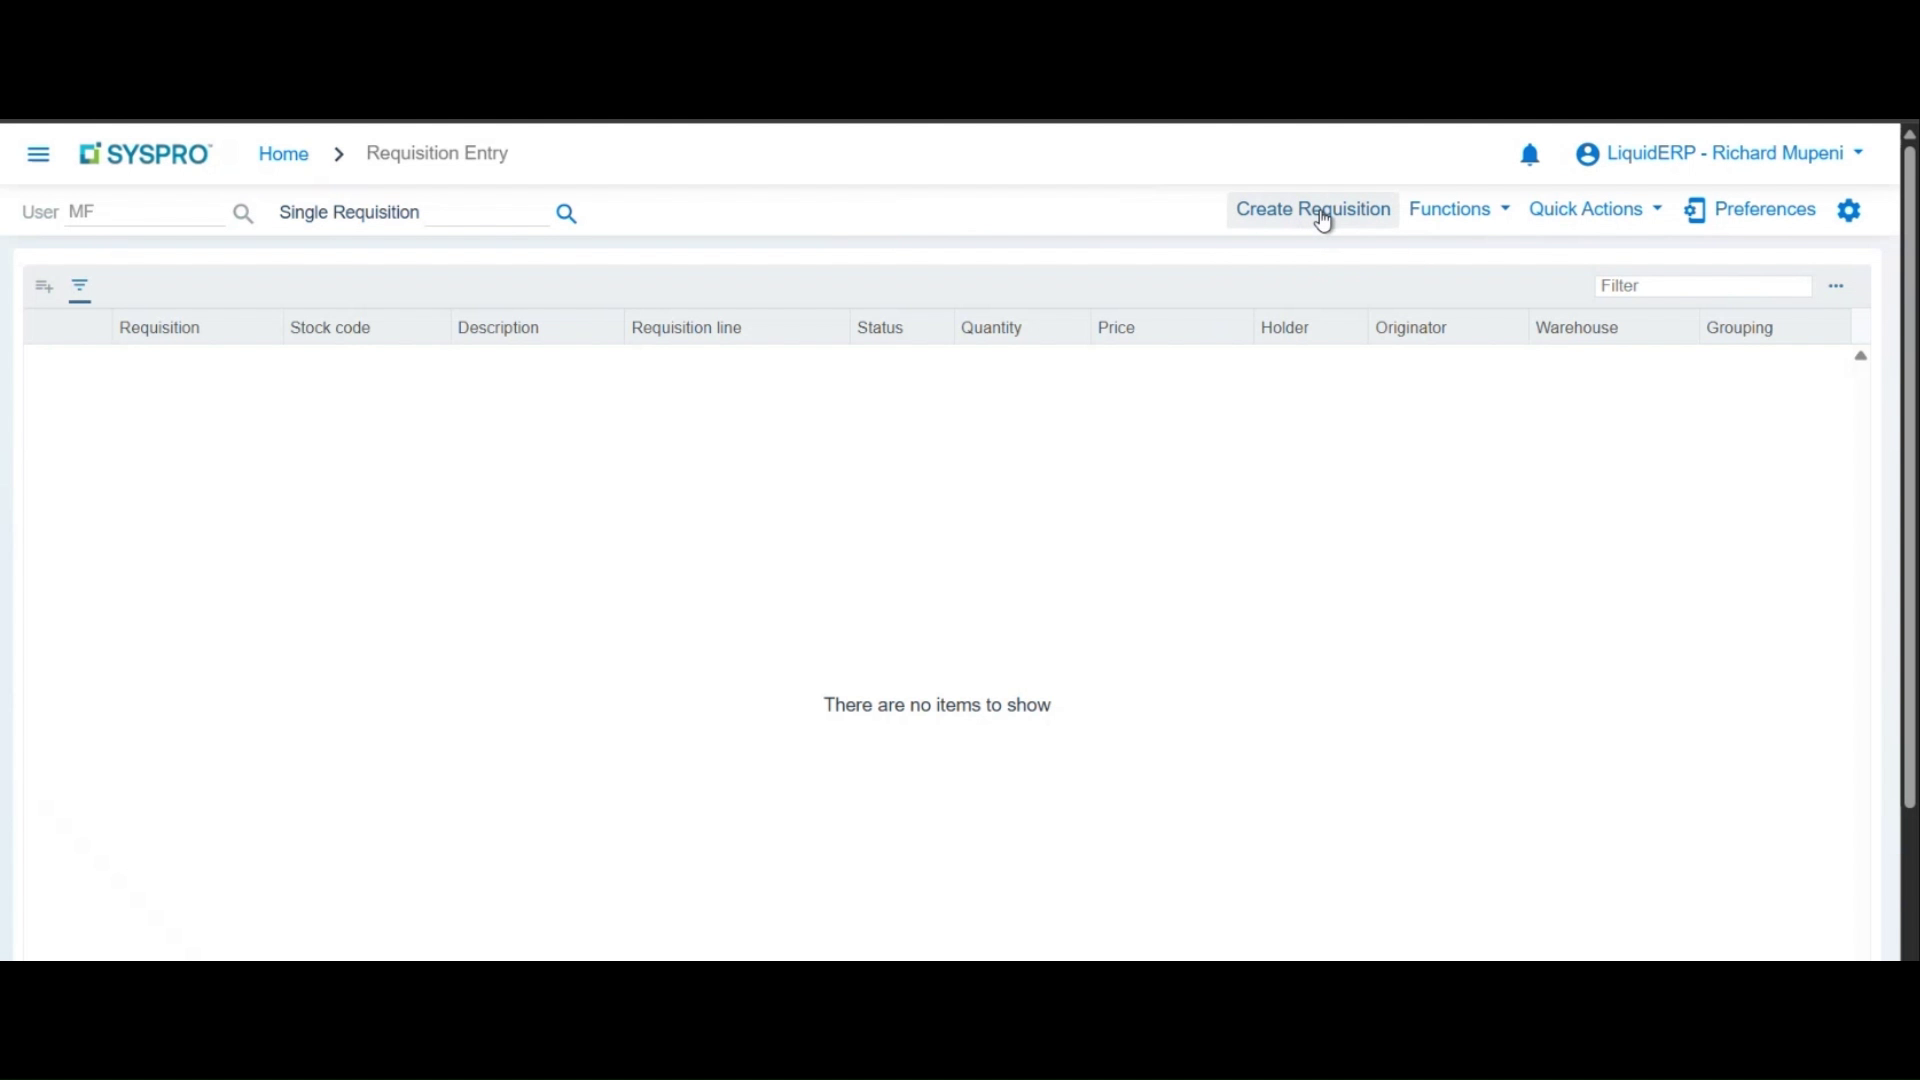Image resolution: width=1920 pixels, height=1080 pixels.
Task: Click the user search magnifier
Action: [243, 213]
